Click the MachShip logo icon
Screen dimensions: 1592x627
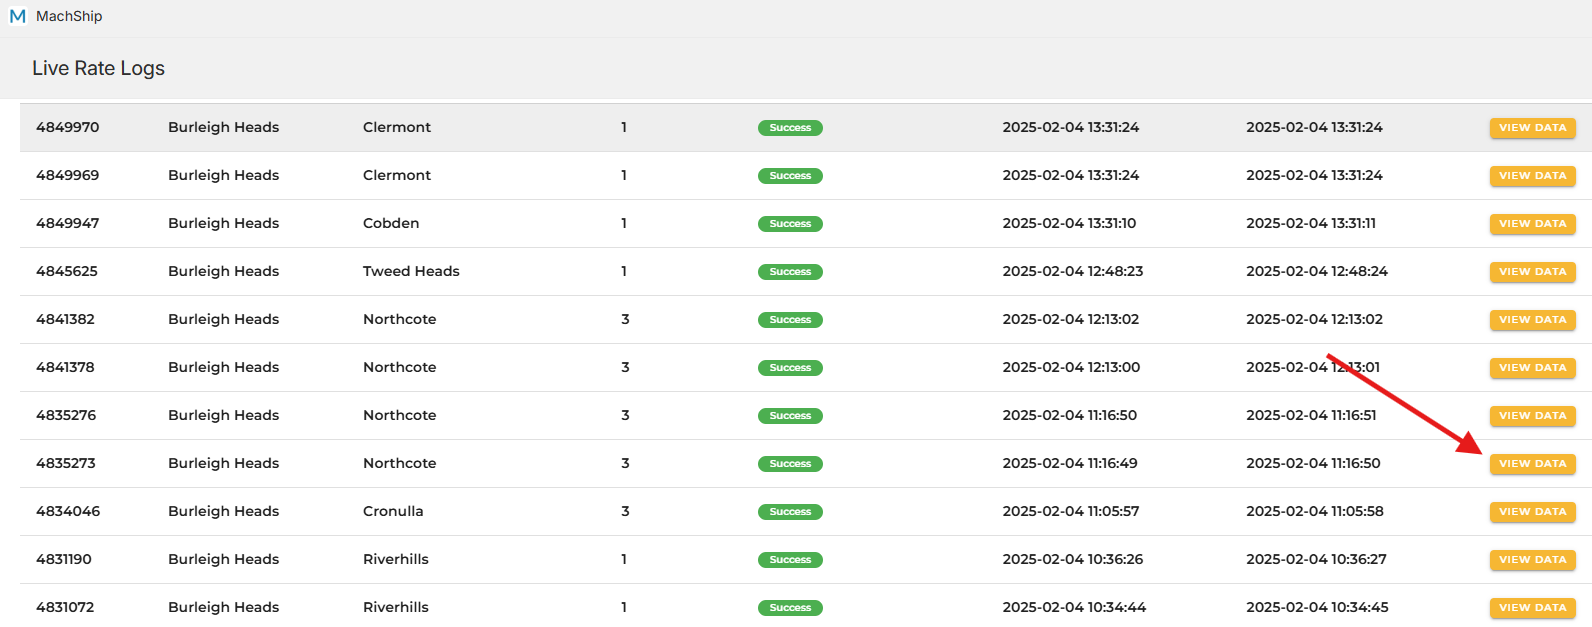(17, 16)
